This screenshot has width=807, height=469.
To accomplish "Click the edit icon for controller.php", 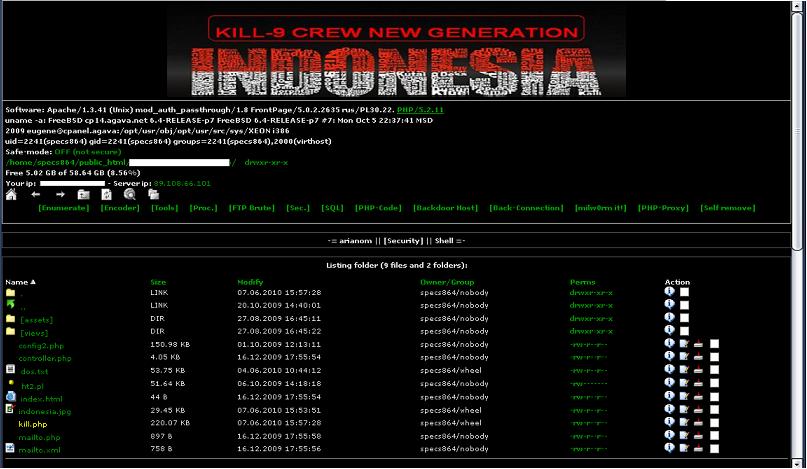I will point(684,357).
